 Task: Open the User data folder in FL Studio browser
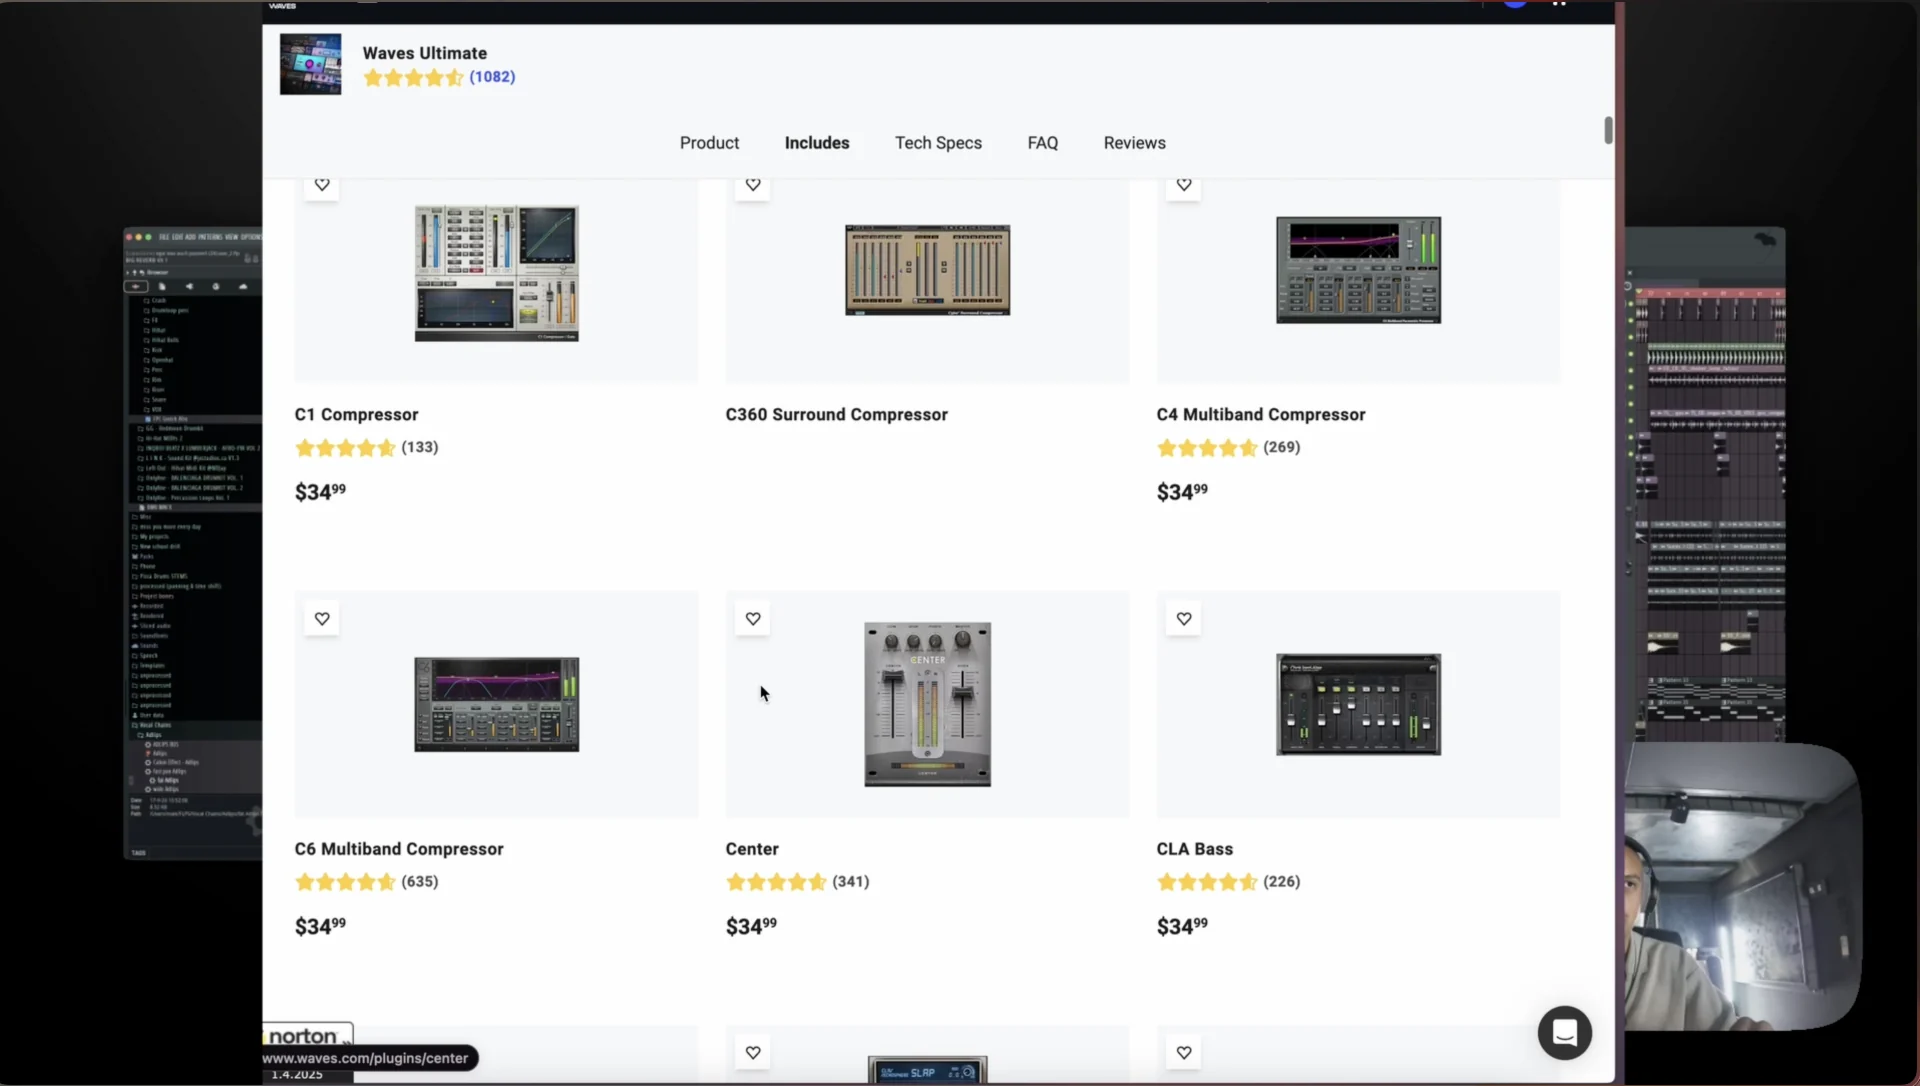(150, 715)
